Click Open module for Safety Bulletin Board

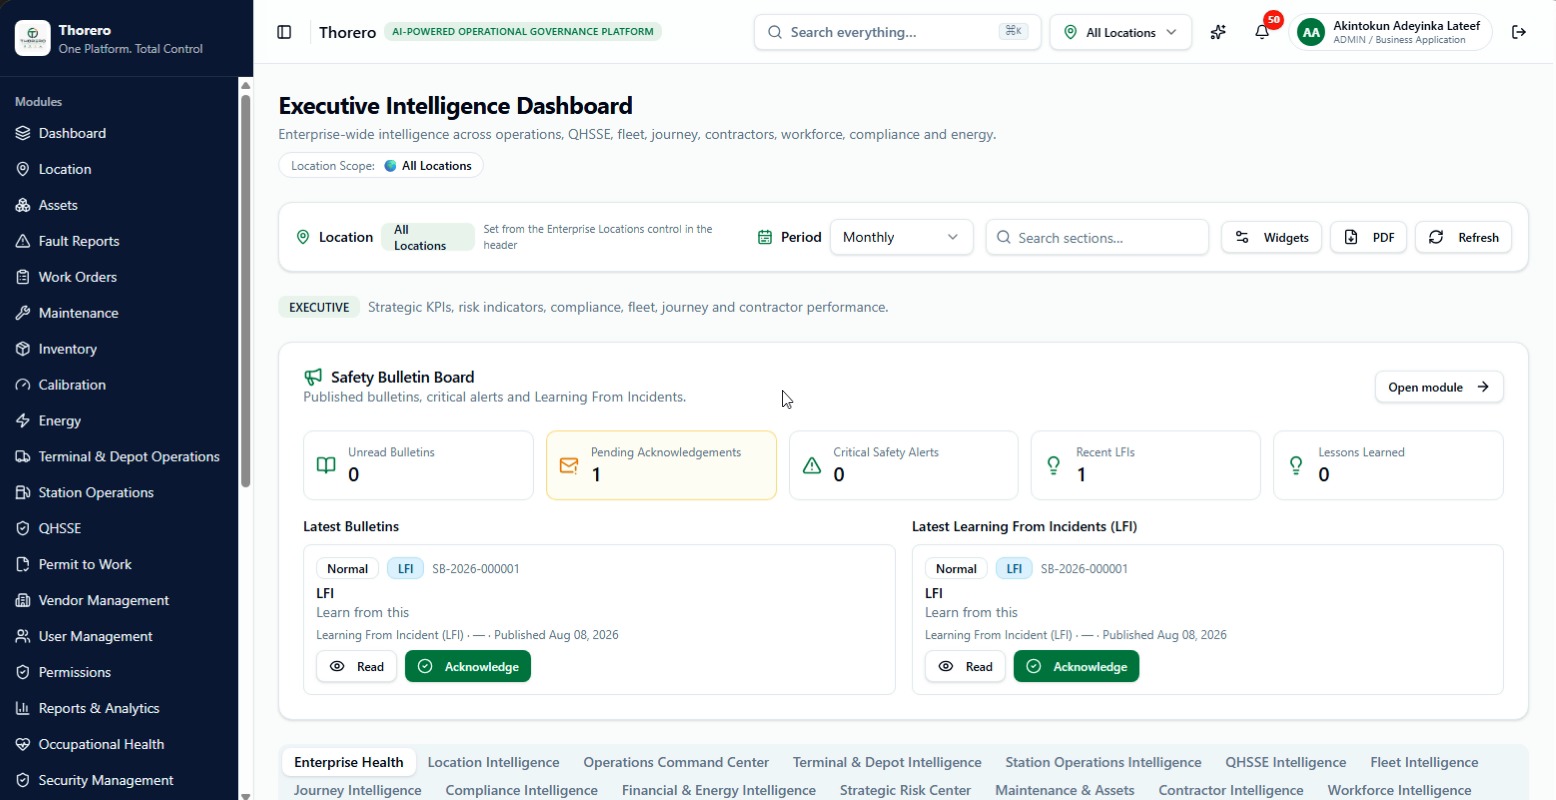coord(1439,387)
